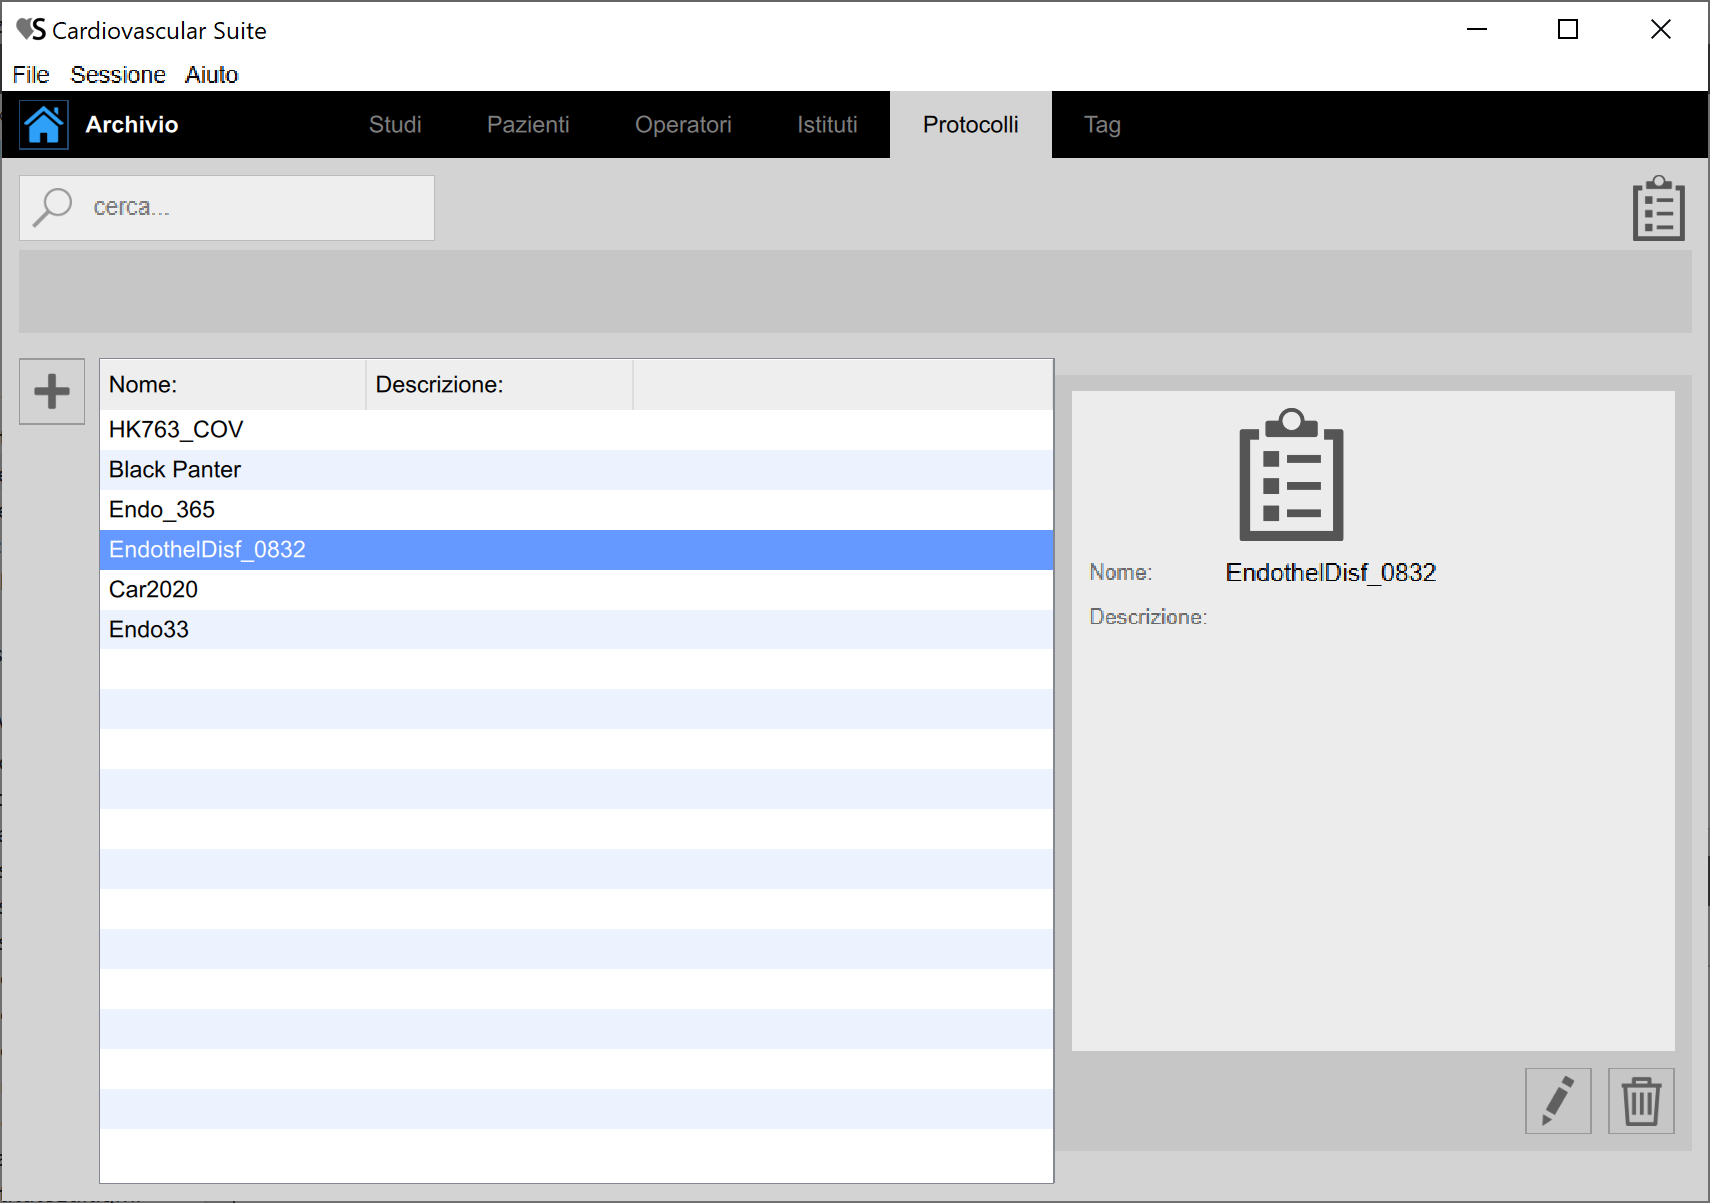This screenshot has height=1203, width=1710.
Task: Click the clipboard icon at top right
Action: click(x=1658, y=209)
